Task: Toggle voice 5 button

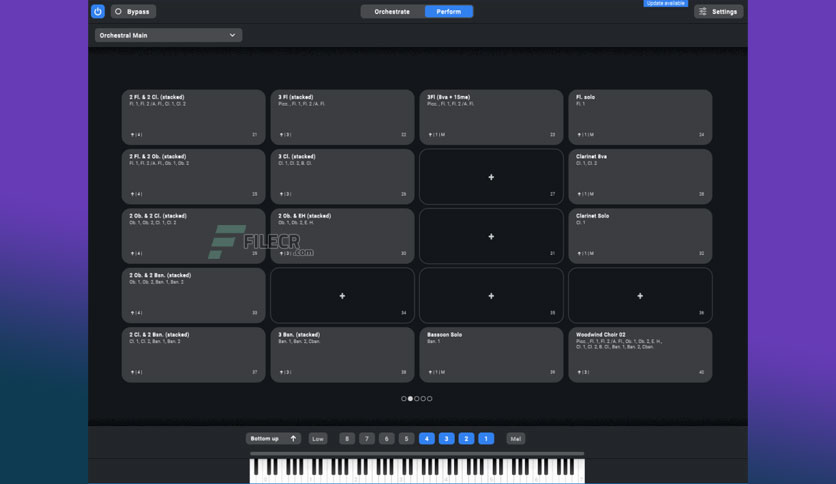Action: pos(406,439)
